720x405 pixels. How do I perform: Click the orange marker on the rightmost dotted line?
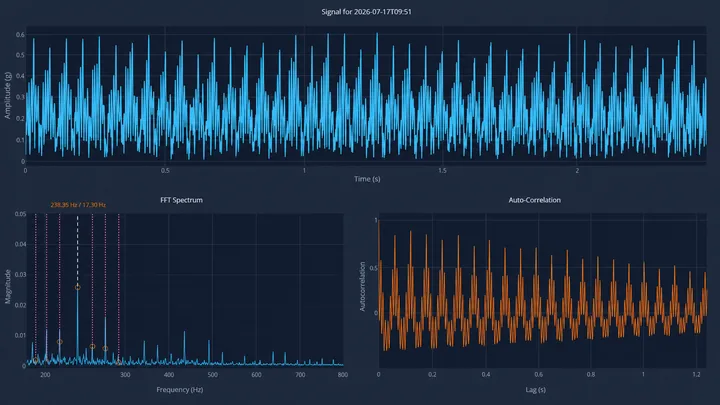[118, 363]
